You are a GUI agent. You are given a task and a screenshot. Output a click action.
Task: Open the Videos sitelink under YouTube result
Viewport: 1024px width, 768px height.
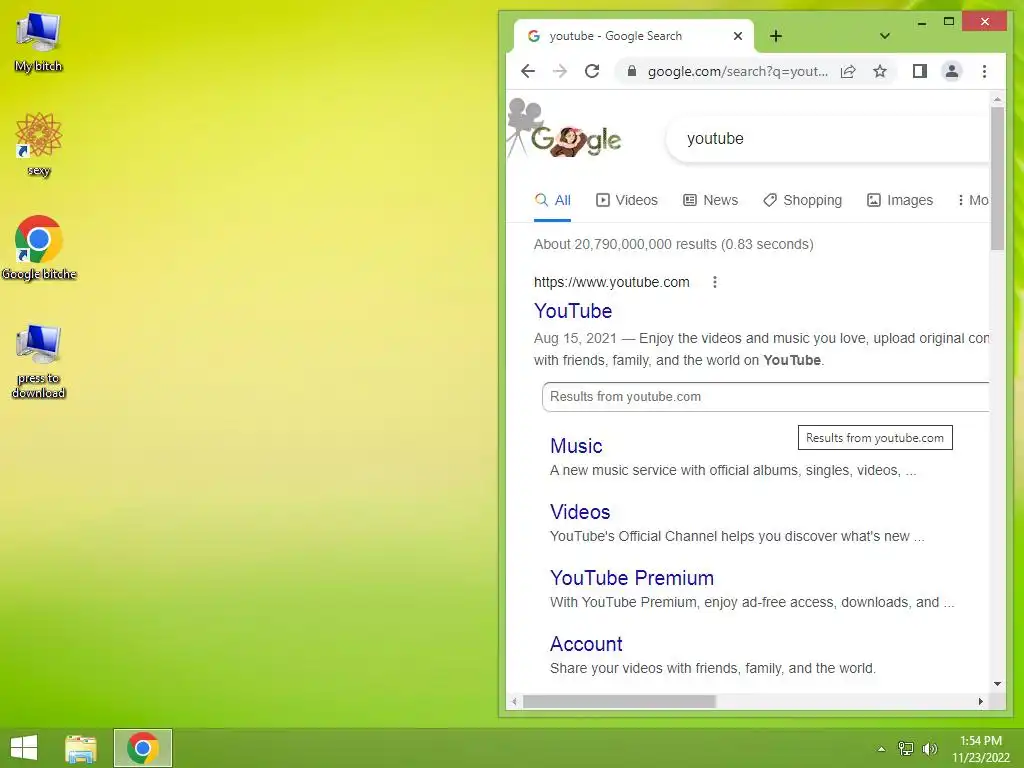580,511
